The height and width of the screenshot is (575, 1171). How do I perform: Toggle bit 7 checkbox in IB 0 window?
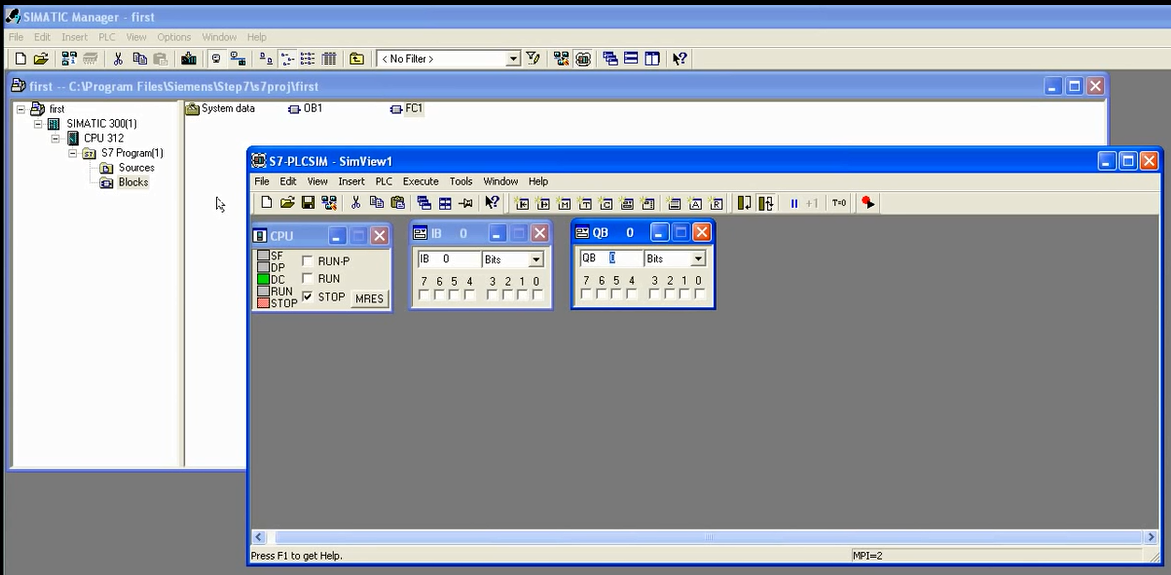click(x=423, y=295)
